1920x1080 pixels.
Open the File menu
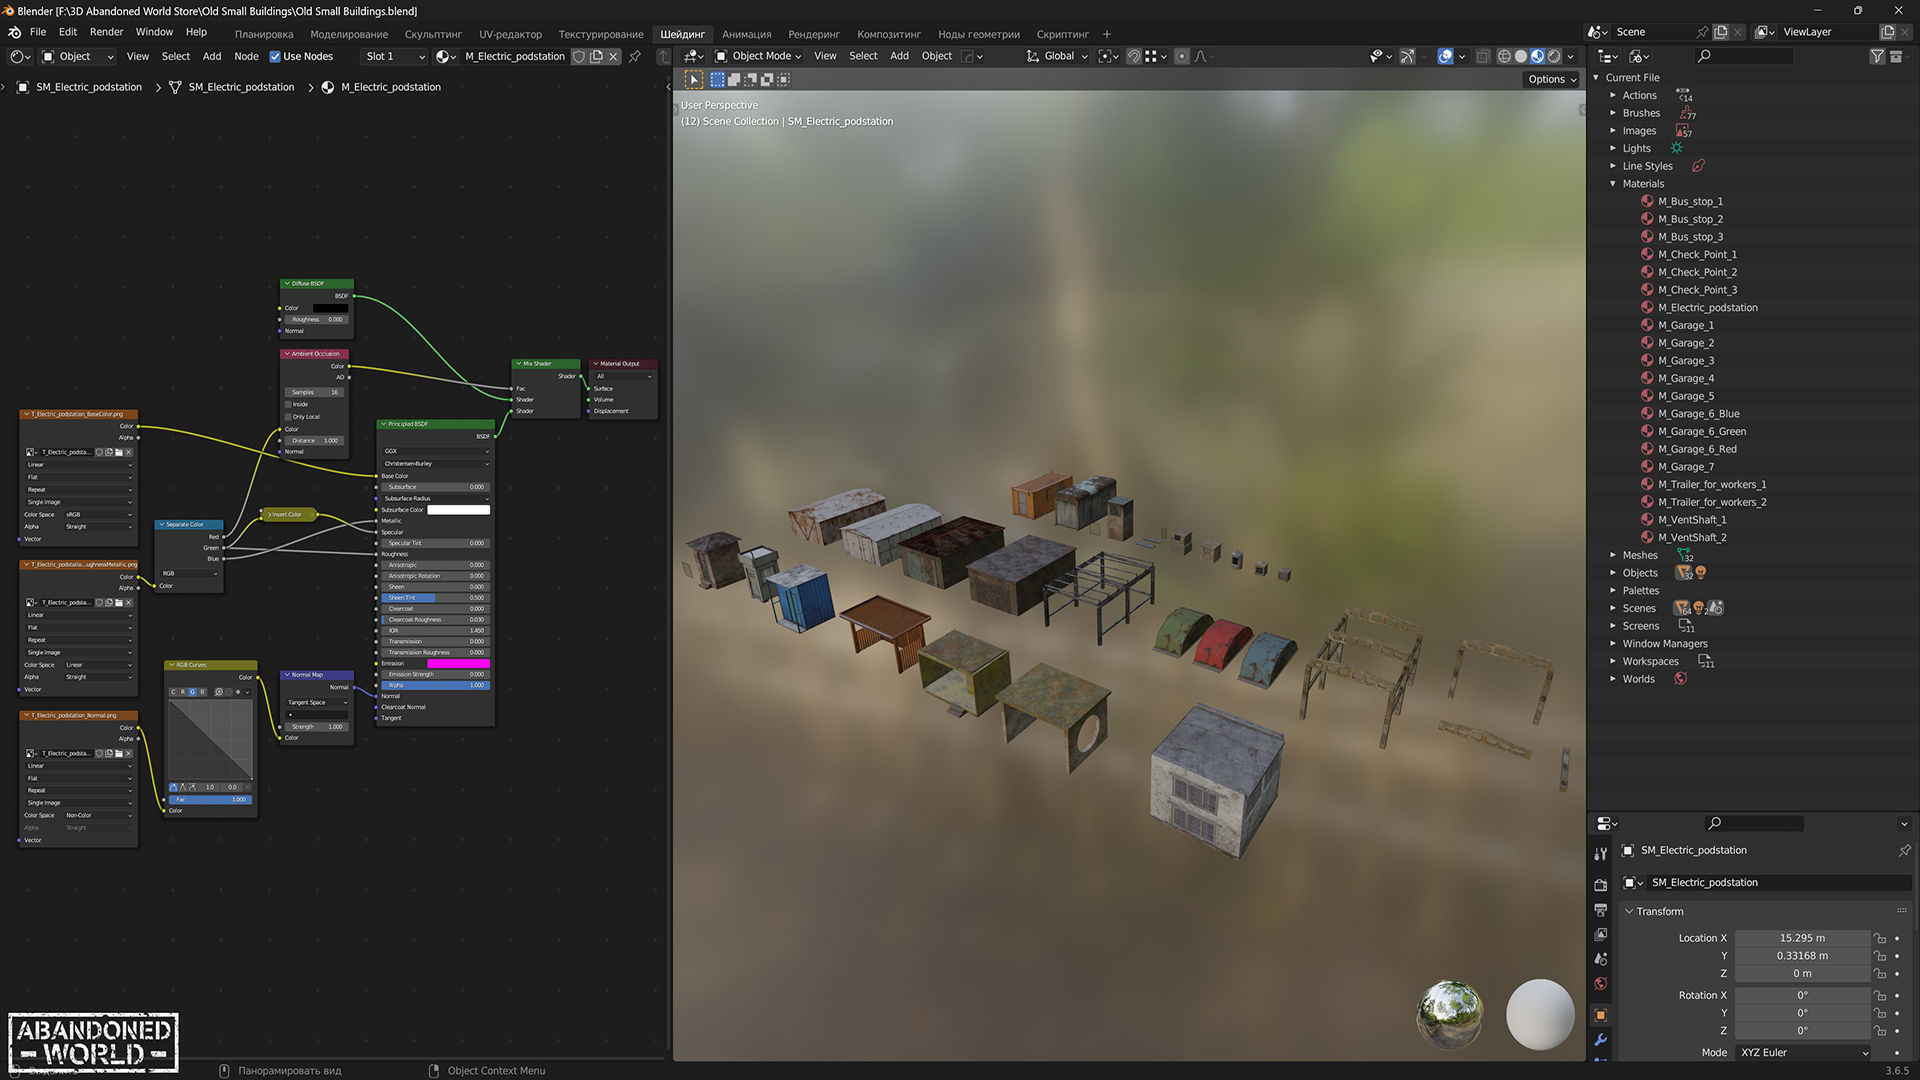[x=38, y=32]
